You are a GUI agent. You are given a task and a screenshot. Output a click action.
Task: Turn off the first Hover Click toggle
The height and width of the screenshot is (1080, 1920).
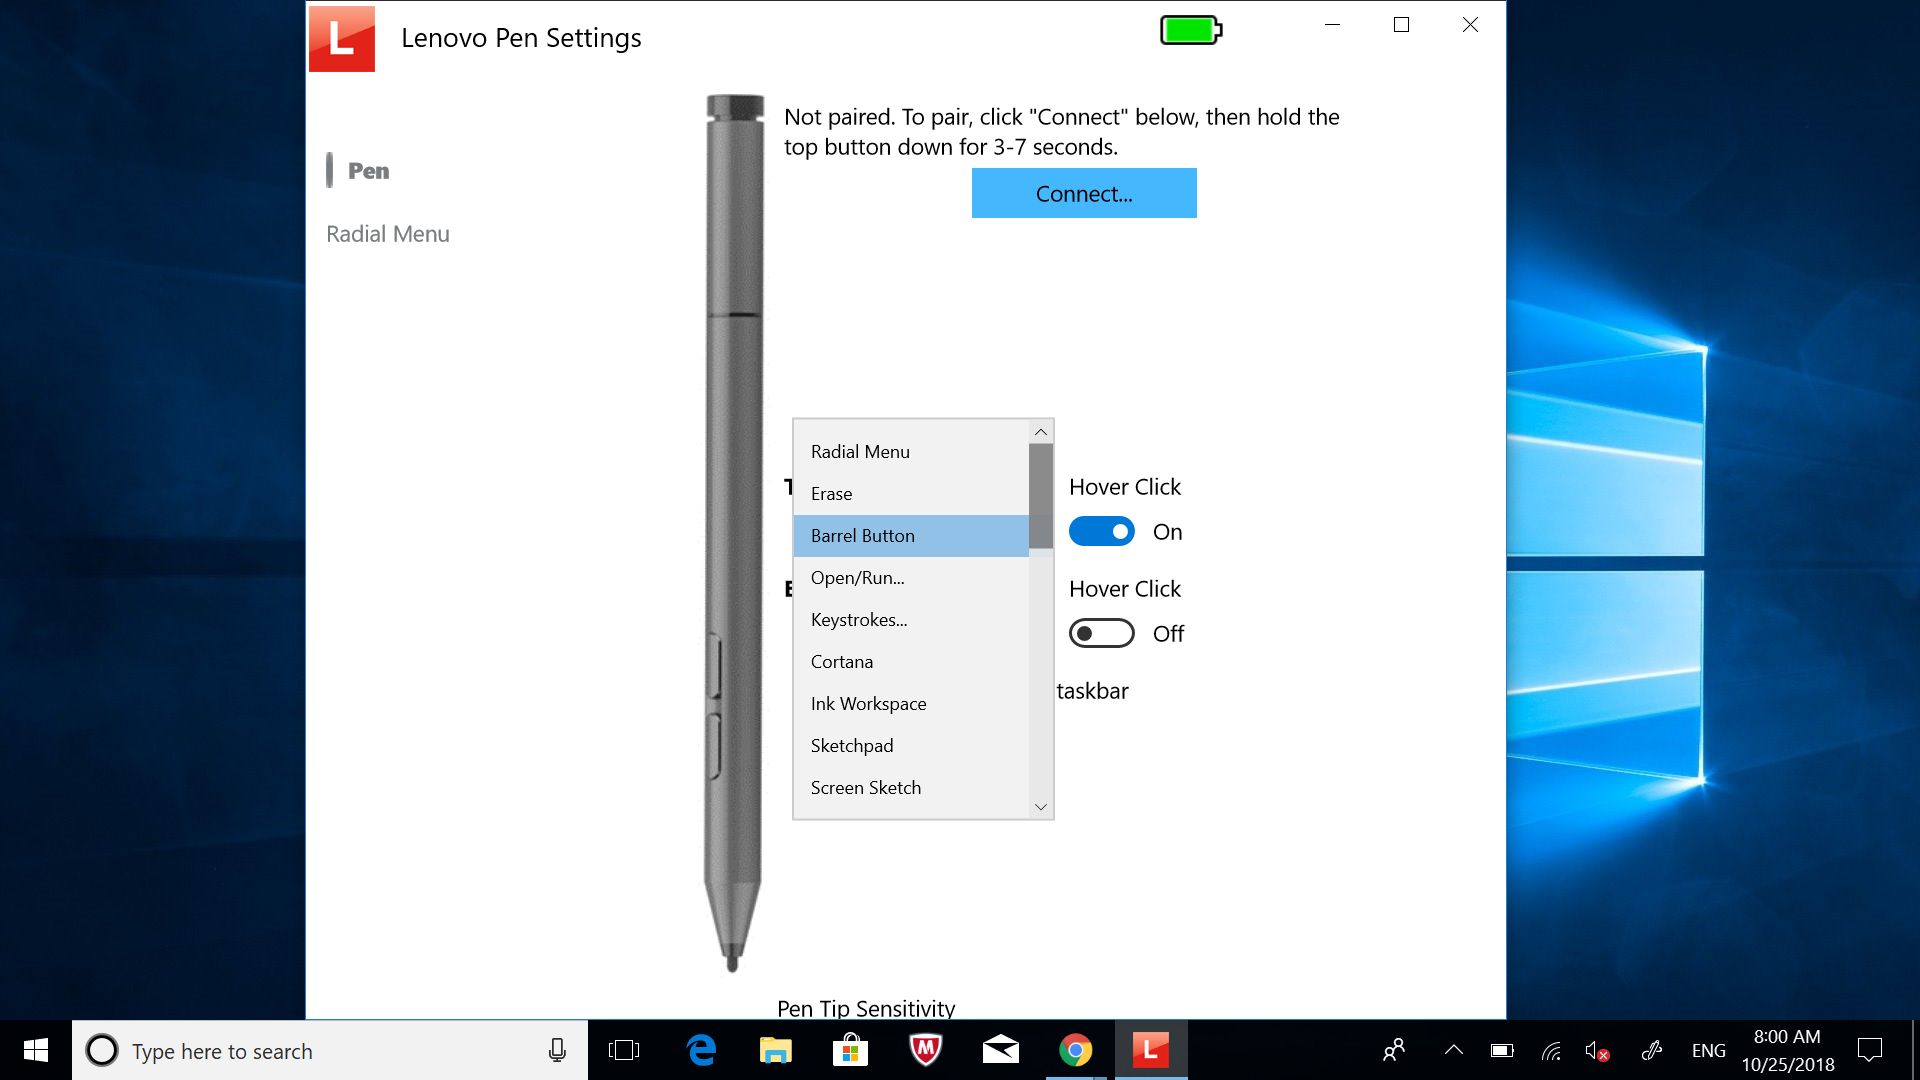1102,532
